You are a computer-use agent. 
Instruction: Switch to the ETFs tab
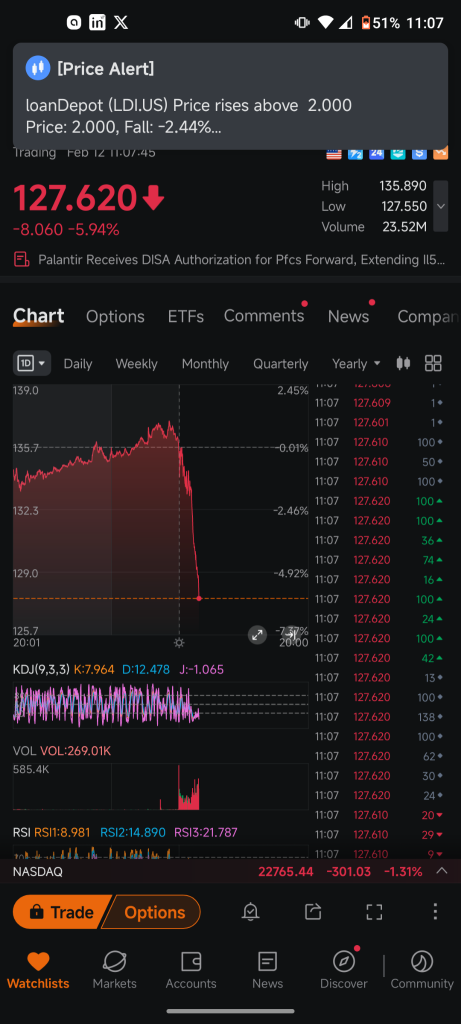point(185,317)
